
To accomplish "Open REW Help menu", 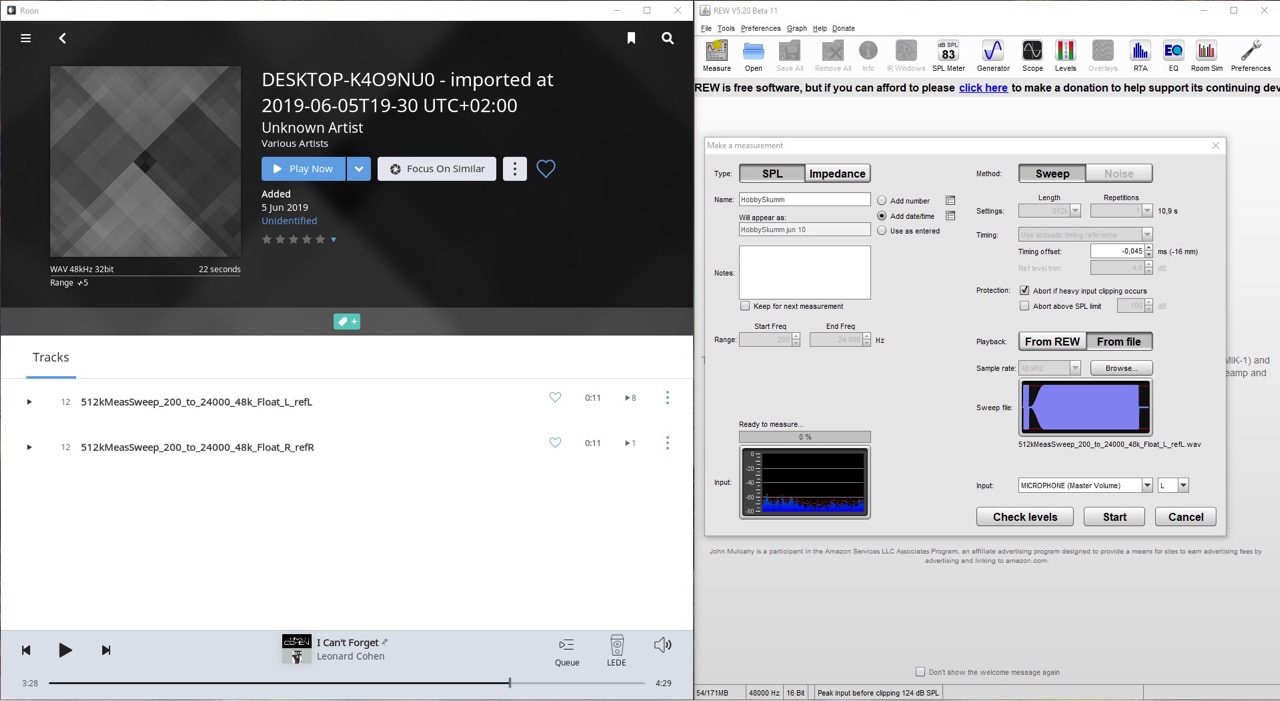I will [820, 28].
